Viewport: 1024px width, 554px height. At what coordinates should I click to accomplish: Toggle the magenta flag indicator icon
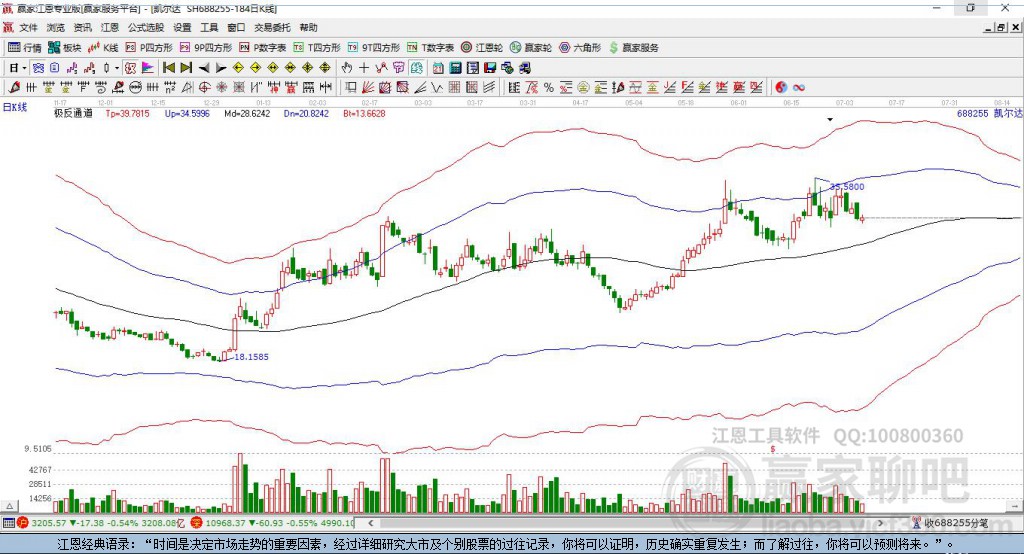[x=148, y=68]
